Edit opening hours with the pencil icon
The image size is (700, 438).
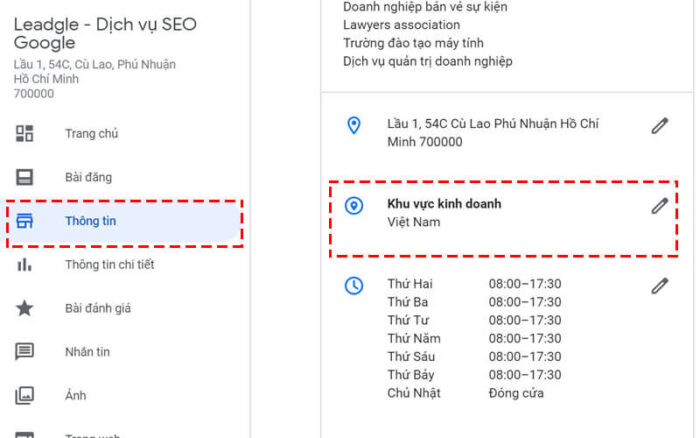pyautogui.click(x=659, y=286)
